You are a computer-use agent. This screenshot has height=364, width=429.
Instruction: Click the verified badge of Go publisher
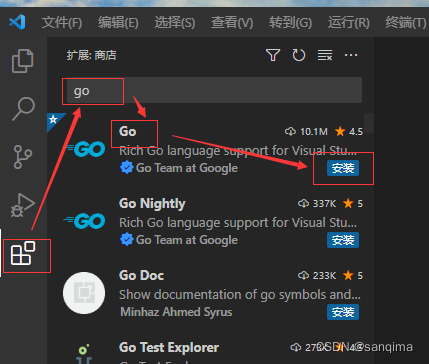click(x=127, y=168)
